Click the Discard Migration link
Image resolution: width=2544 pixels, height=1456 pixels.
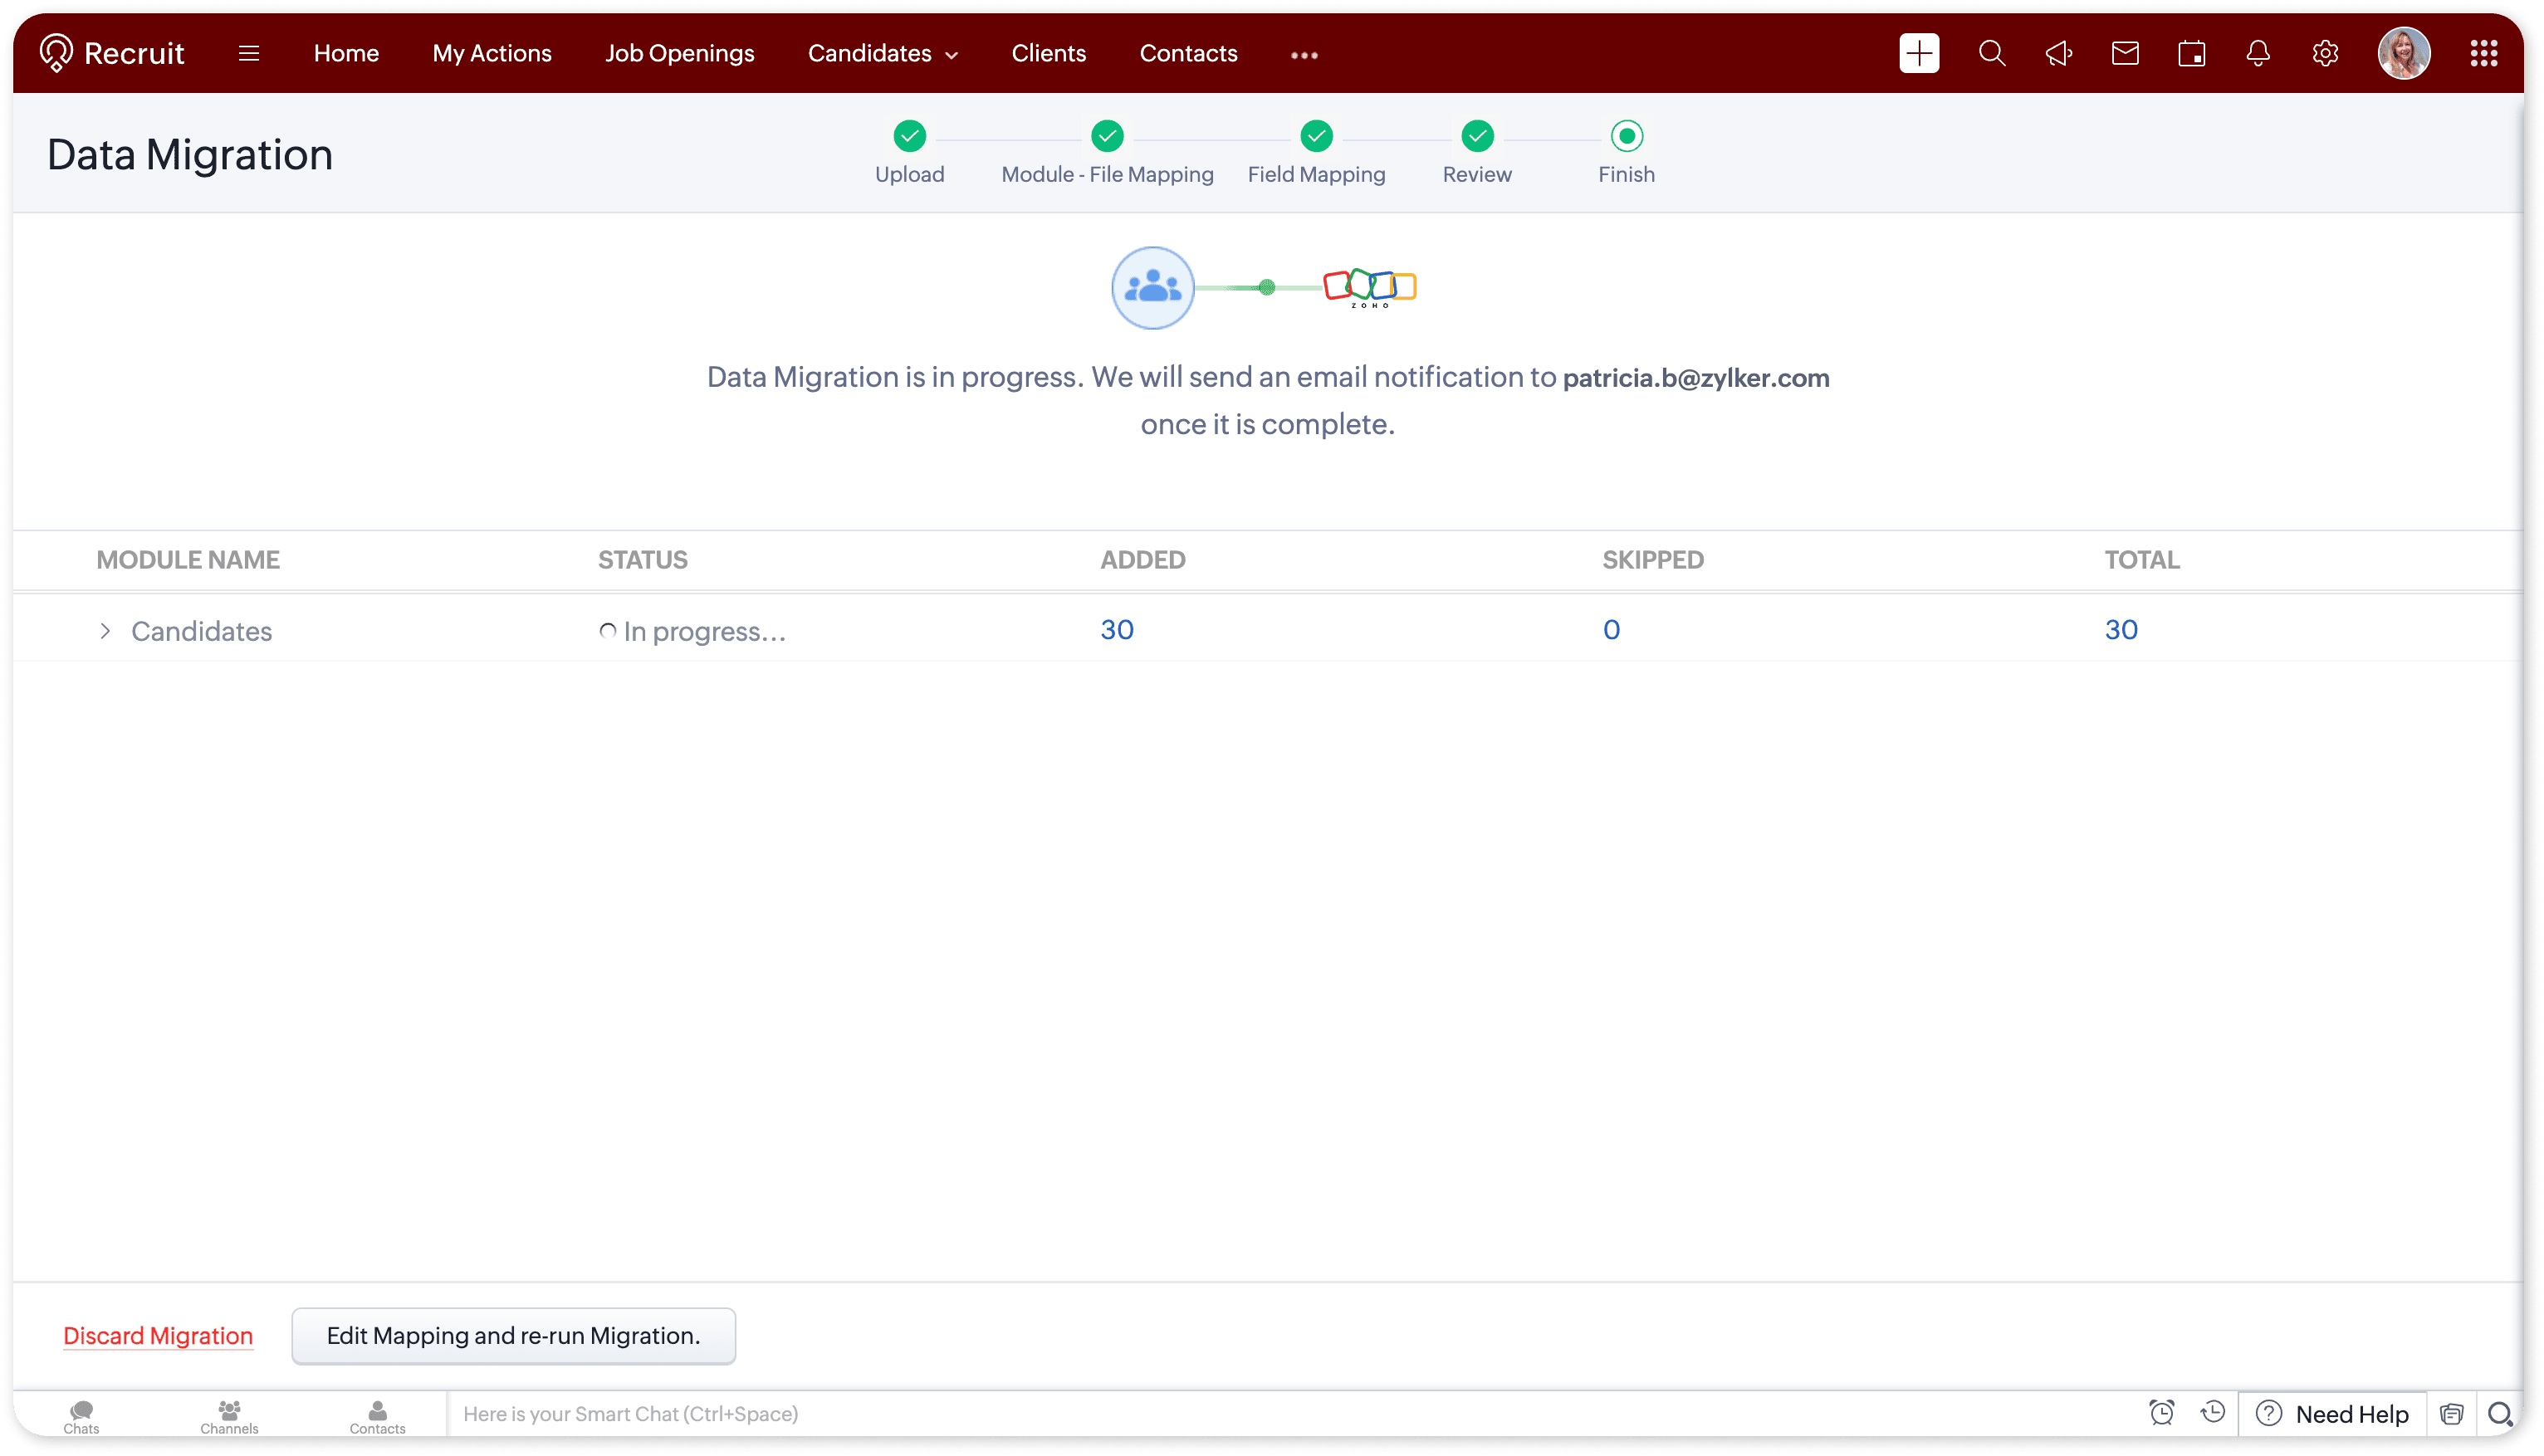[x=158, y=1335]
